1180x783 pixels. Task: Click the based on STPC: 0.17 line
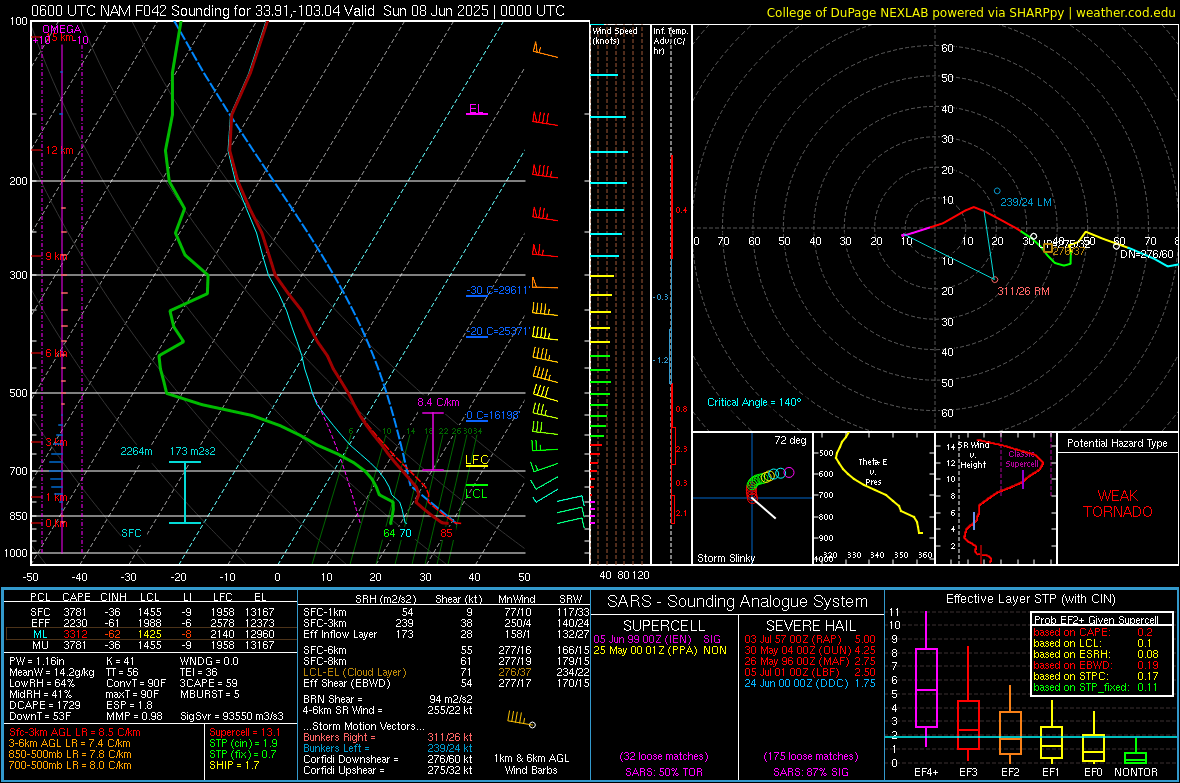(1095, 676)
